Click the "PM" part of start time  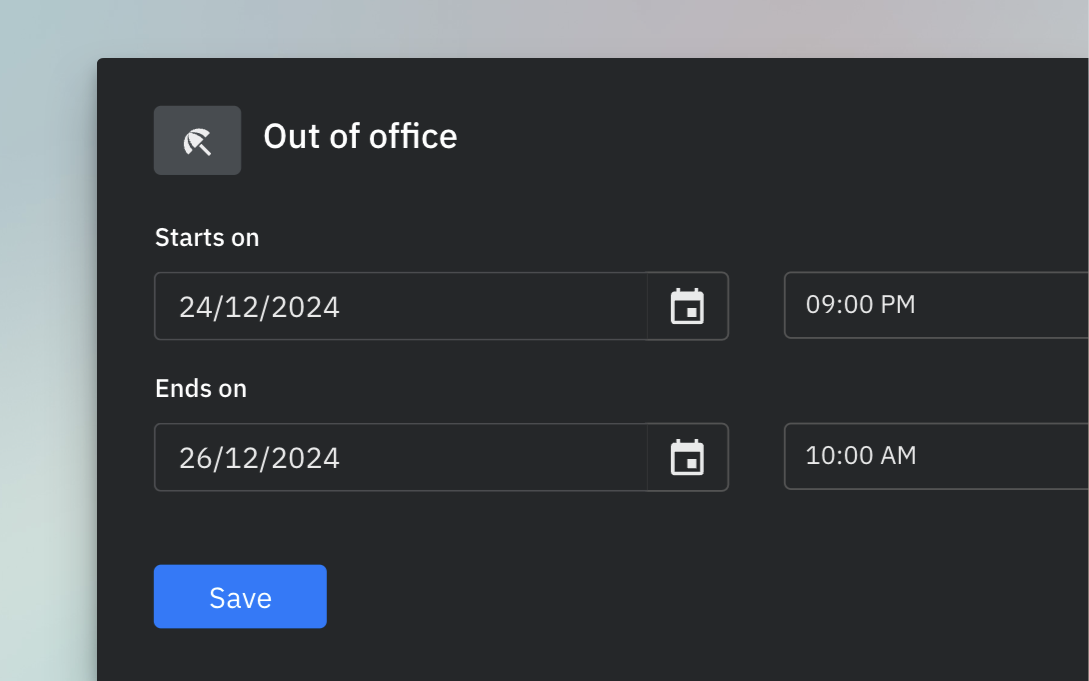coord(898,305)
